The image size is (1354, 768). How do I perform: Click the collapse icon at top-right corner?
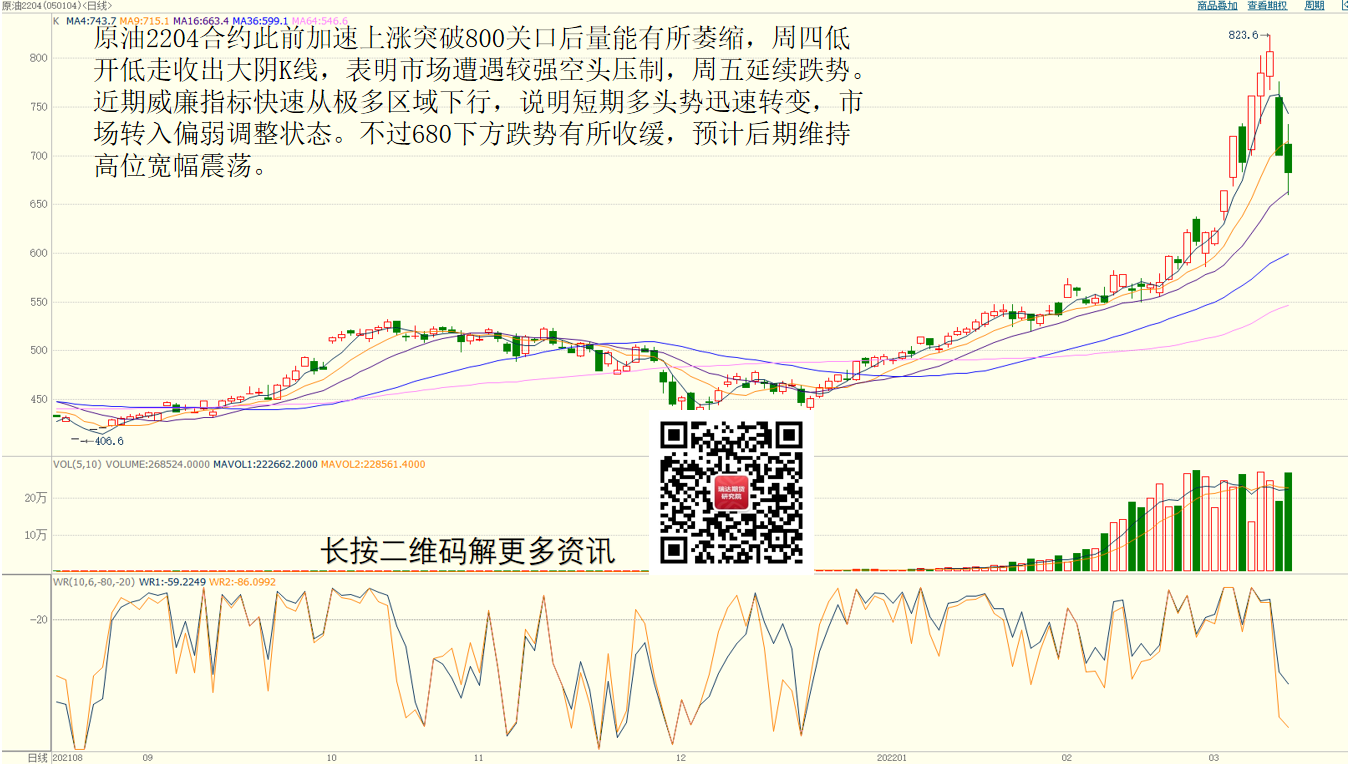tap(1346, 6)
